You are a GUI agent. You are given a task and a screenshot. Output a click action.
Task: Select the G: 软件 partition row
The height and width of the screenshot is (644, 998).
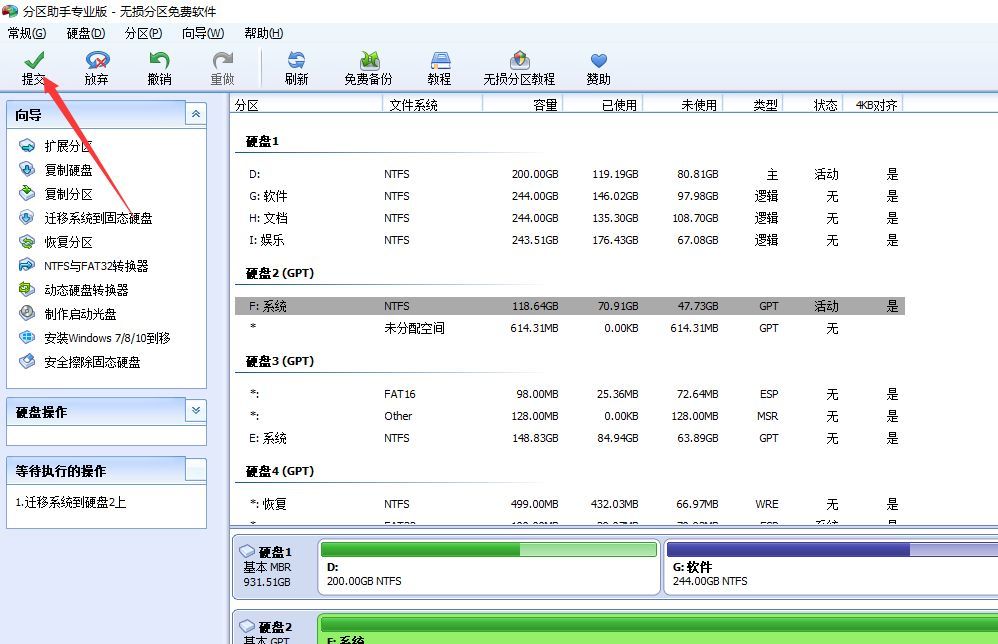[x=570, y=196]
